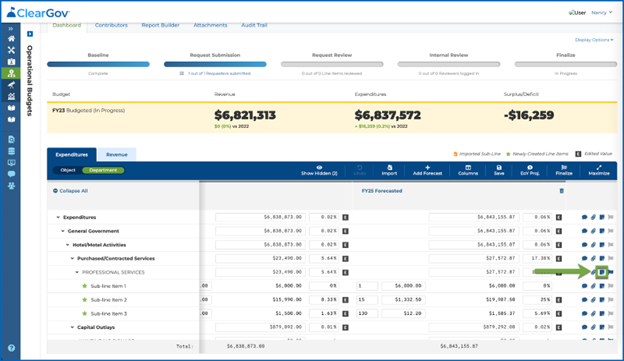Click the percent field showing 17.38%
Viewport: 624px width, 361px height.
tap(538, 258)
